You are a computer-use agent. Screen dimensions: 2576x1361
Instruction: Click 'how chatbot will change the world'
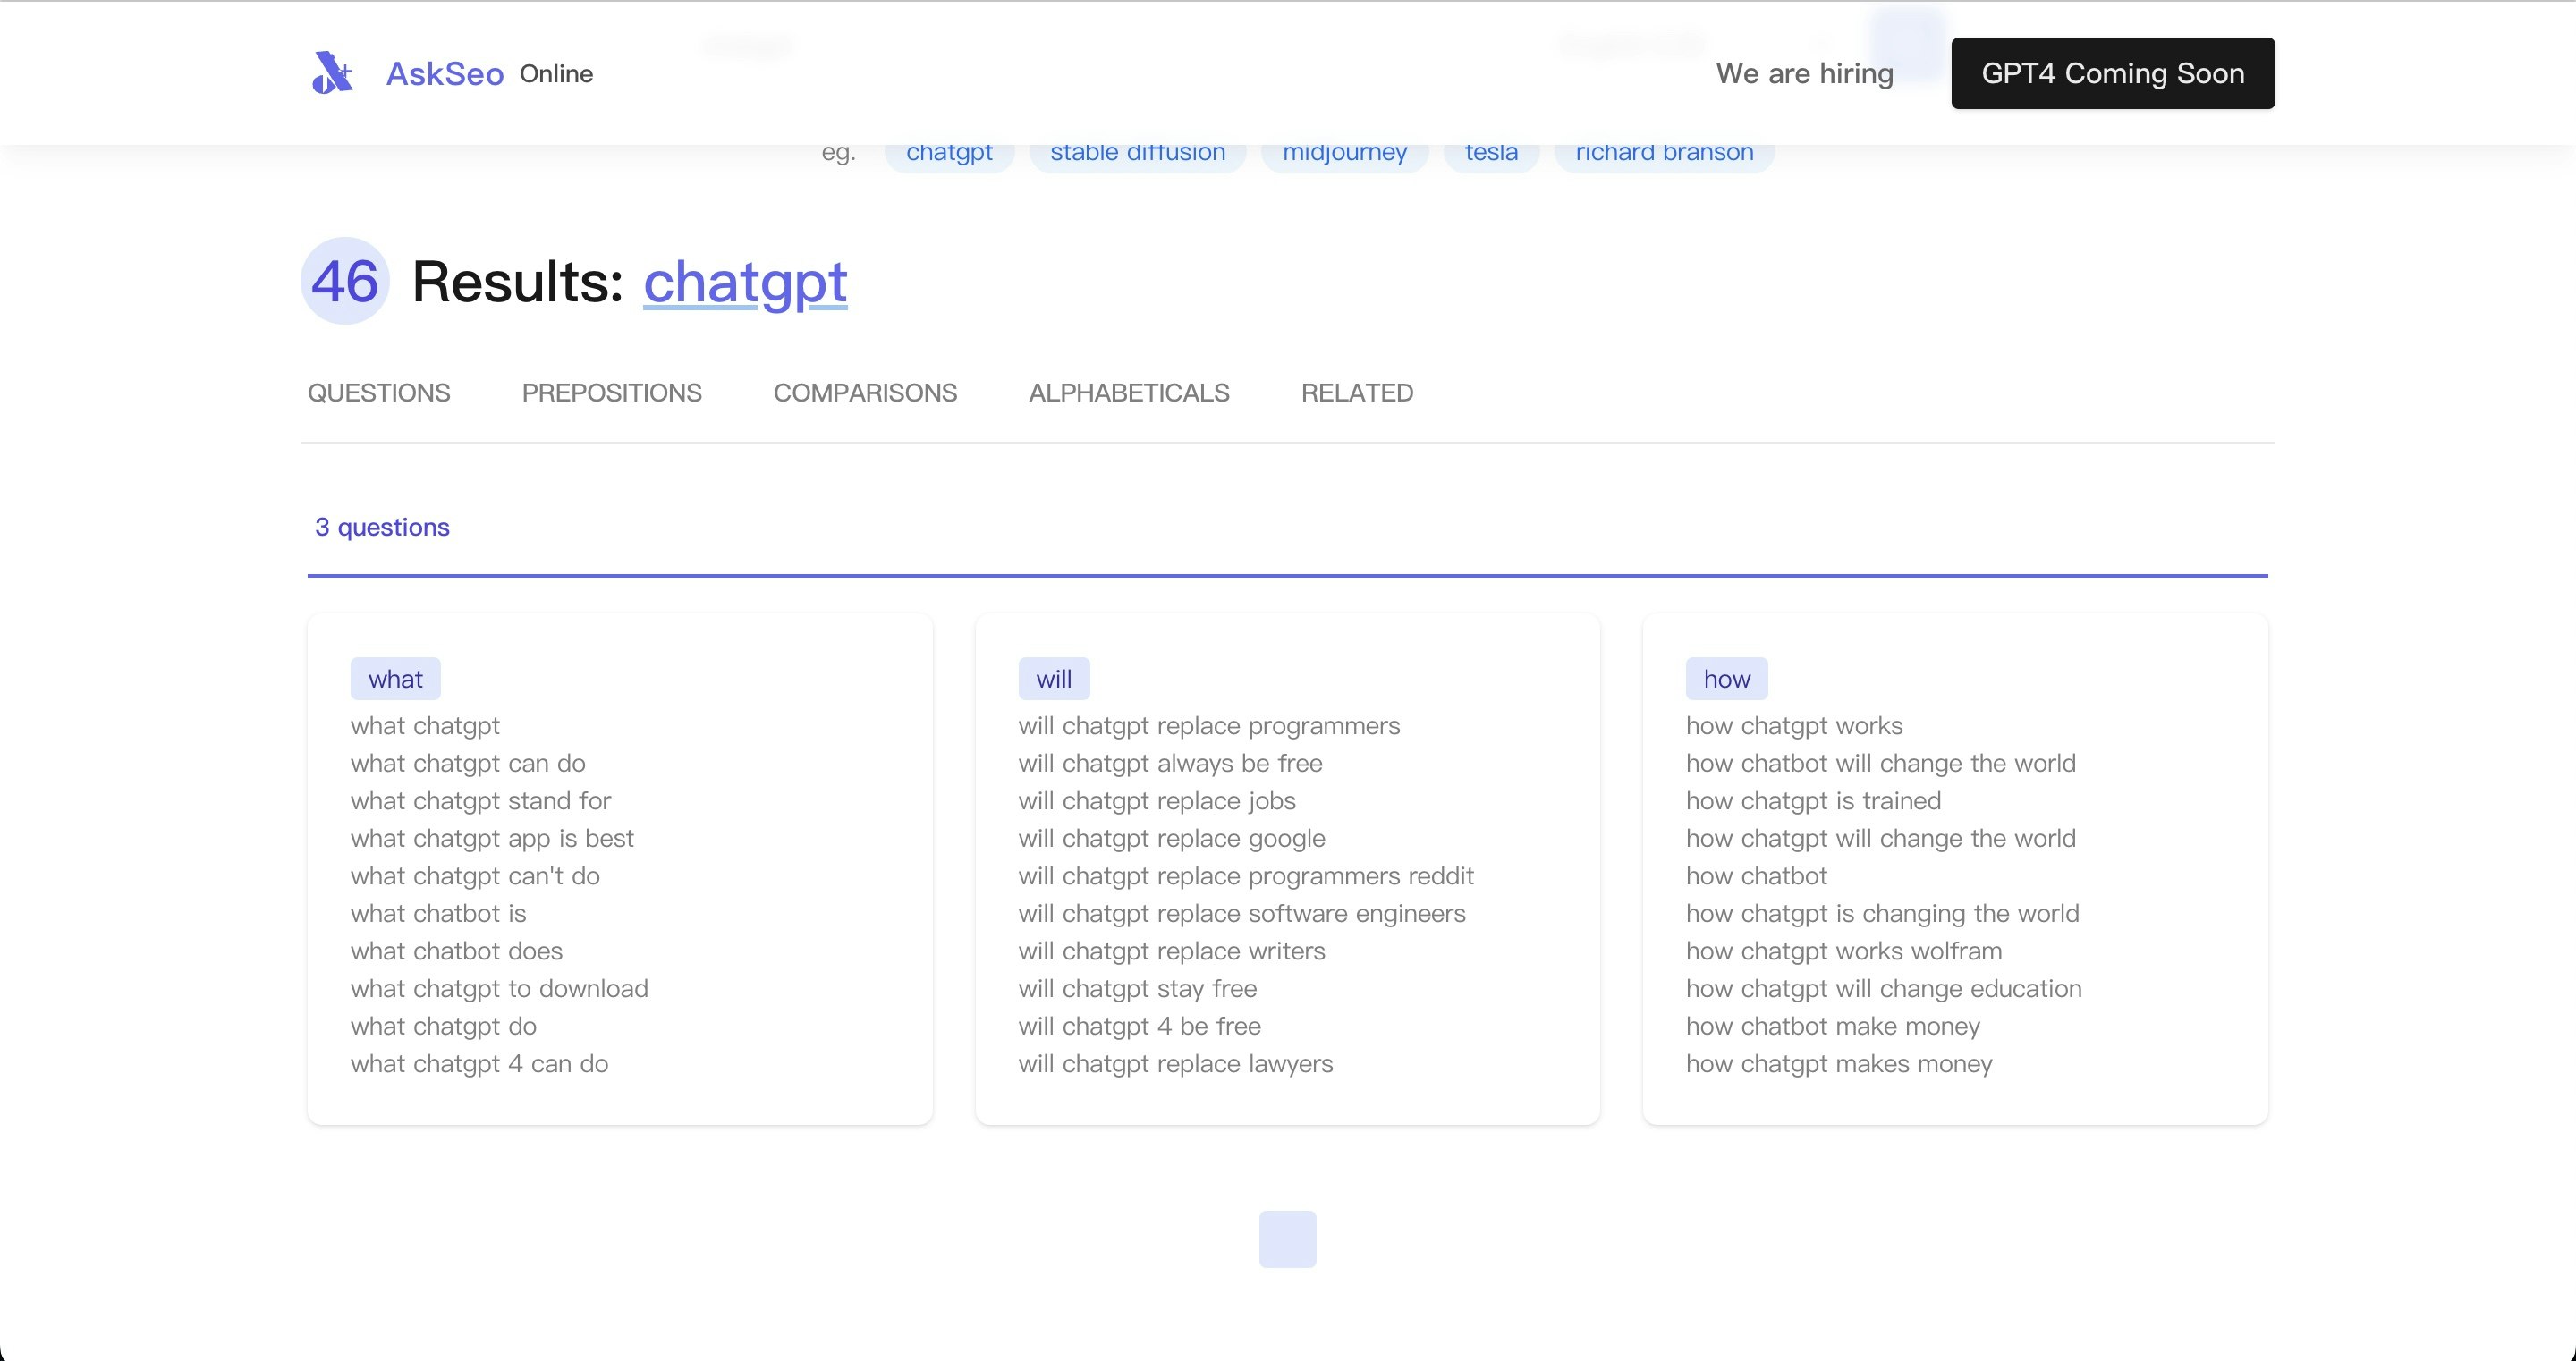tap(1881, 763)
